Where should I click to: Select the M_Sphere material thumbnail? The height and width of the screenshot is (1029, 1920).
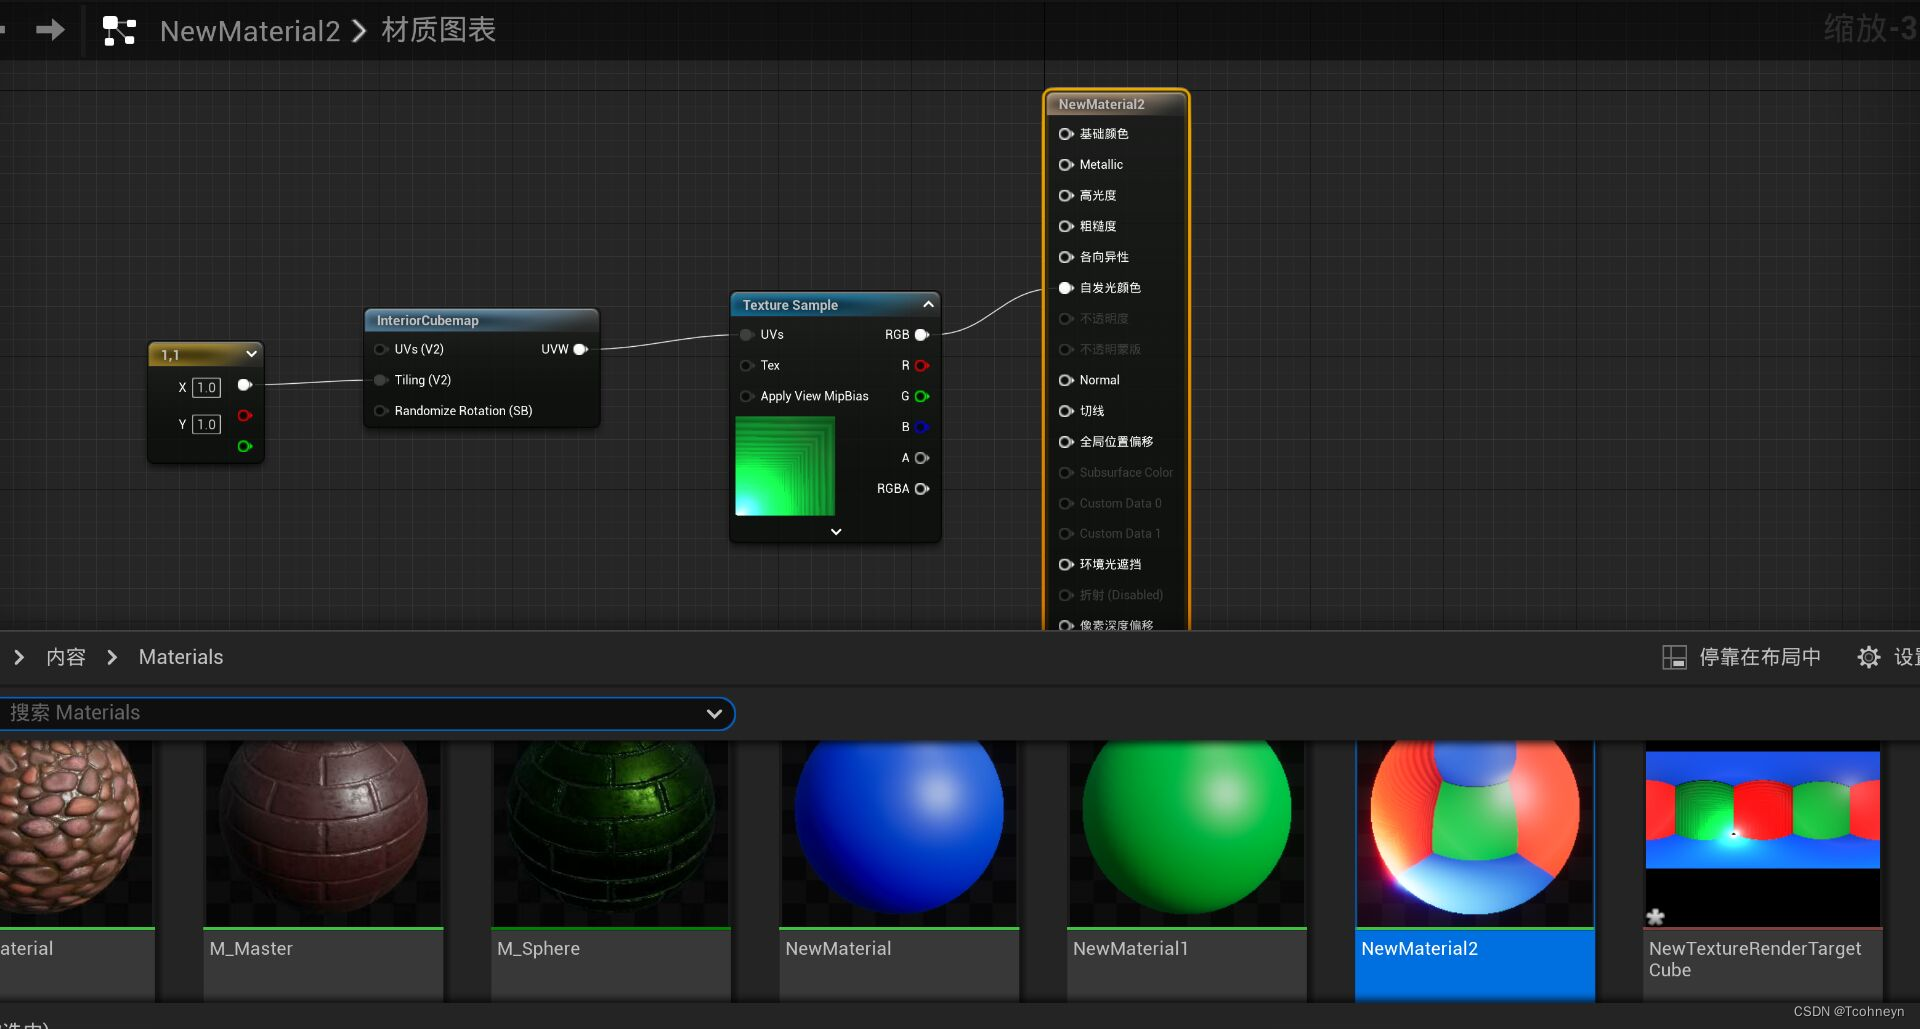pyautogui.click(x=611, y=833)
